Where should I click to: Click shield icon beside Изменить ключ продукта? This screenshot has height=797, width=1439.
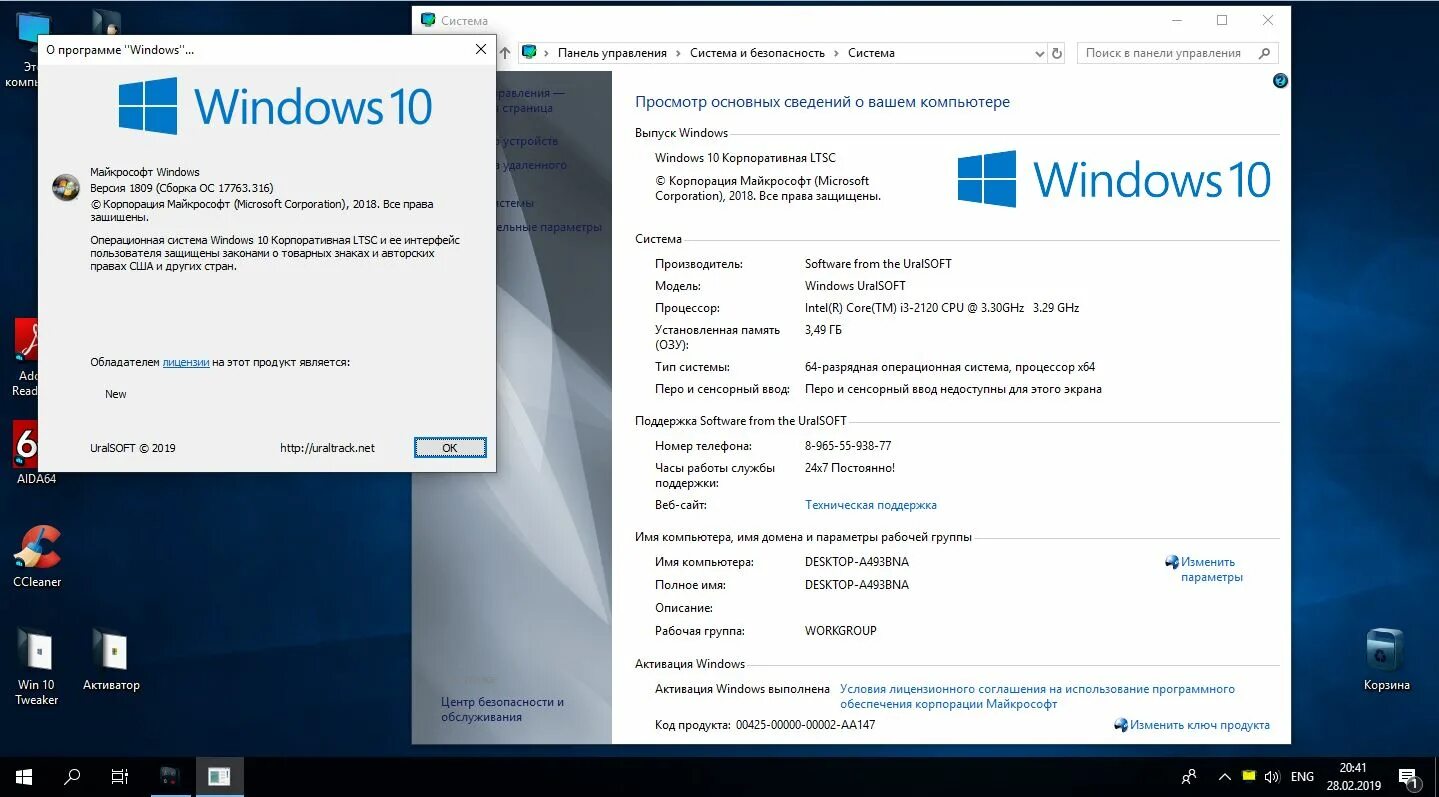[1121, 725]
